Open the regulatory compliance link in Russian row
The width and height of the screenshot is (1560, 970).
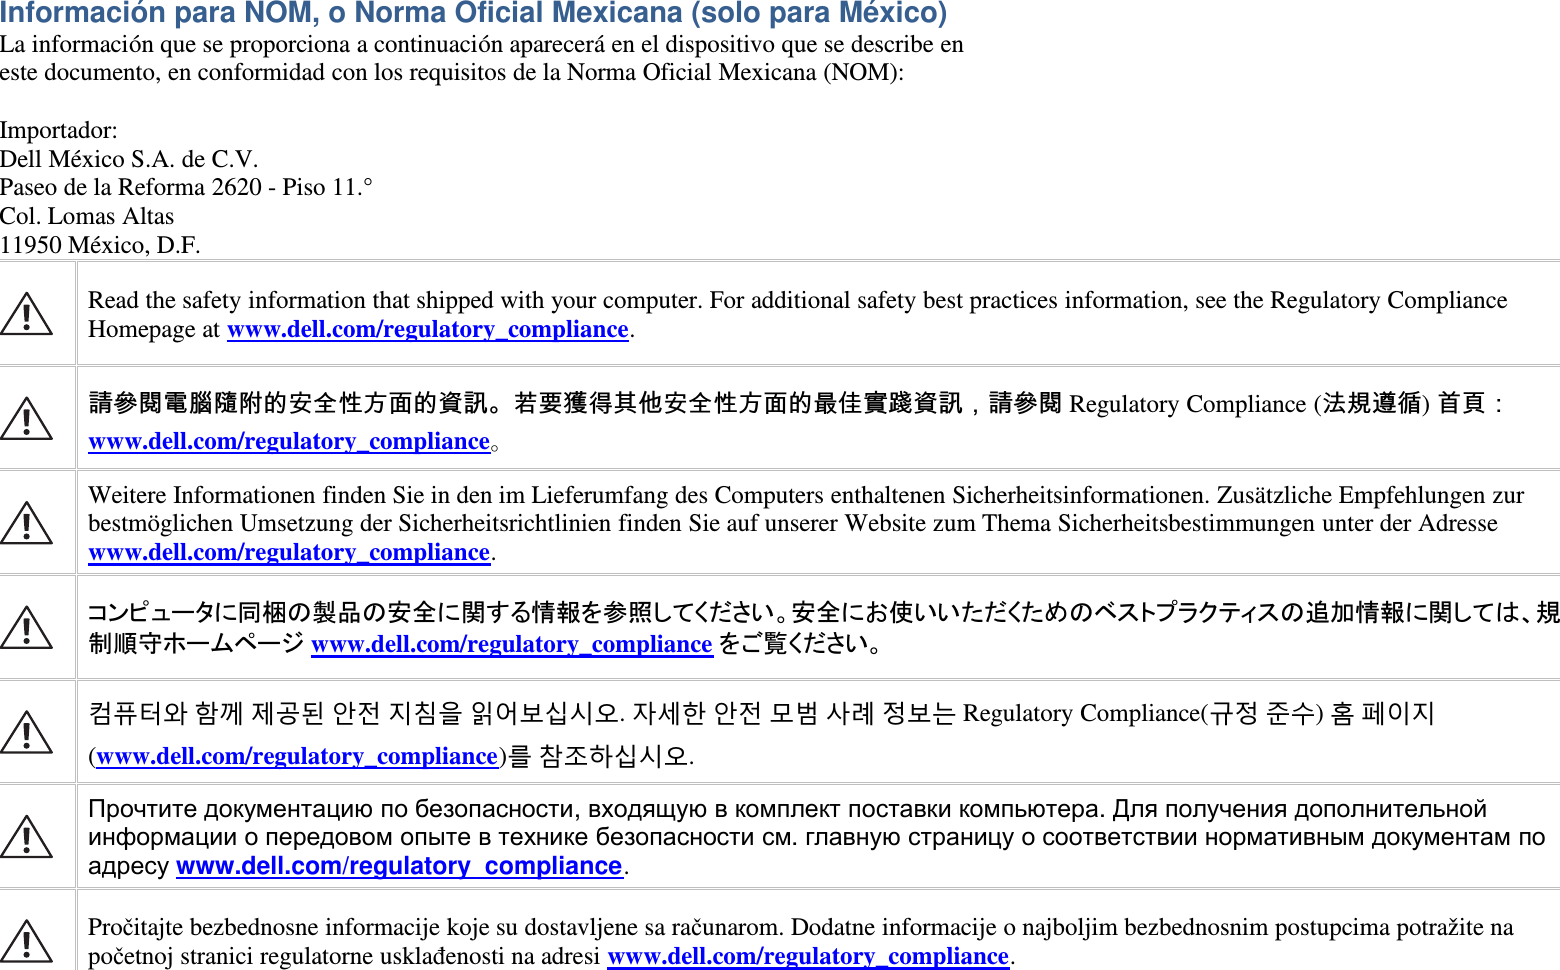pyautogui.click(x=399, y=866)
